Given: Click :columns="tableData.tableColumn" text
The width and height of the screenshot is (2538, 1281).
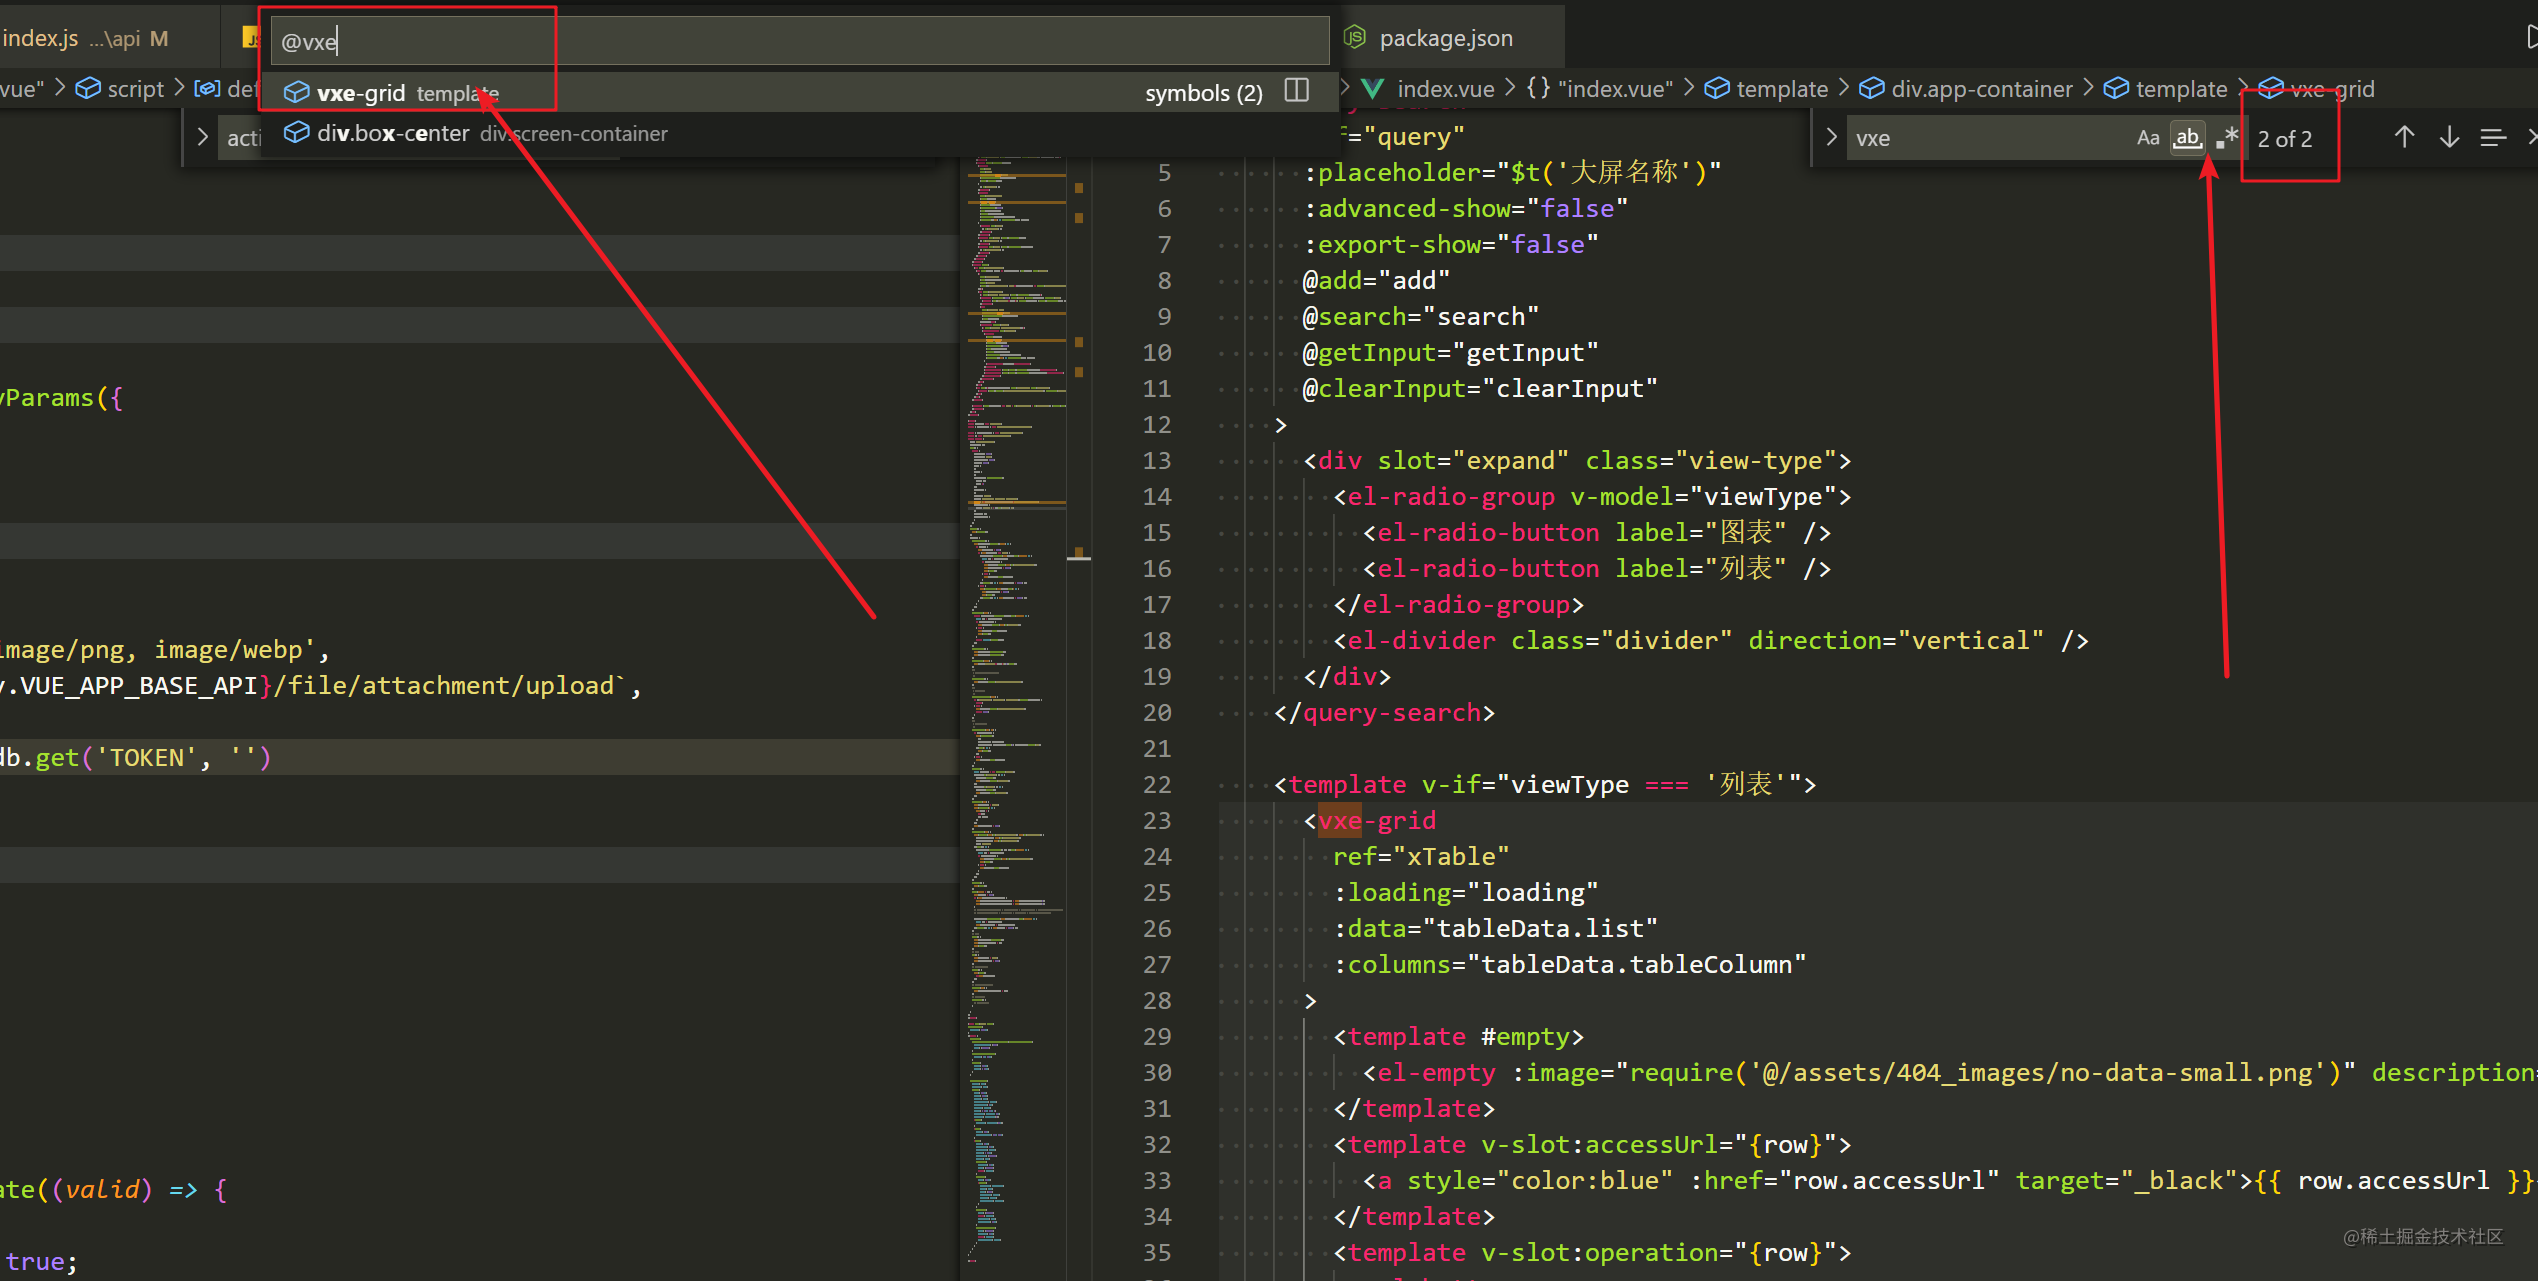Looking at the screenshot, I should [1569, 965].
